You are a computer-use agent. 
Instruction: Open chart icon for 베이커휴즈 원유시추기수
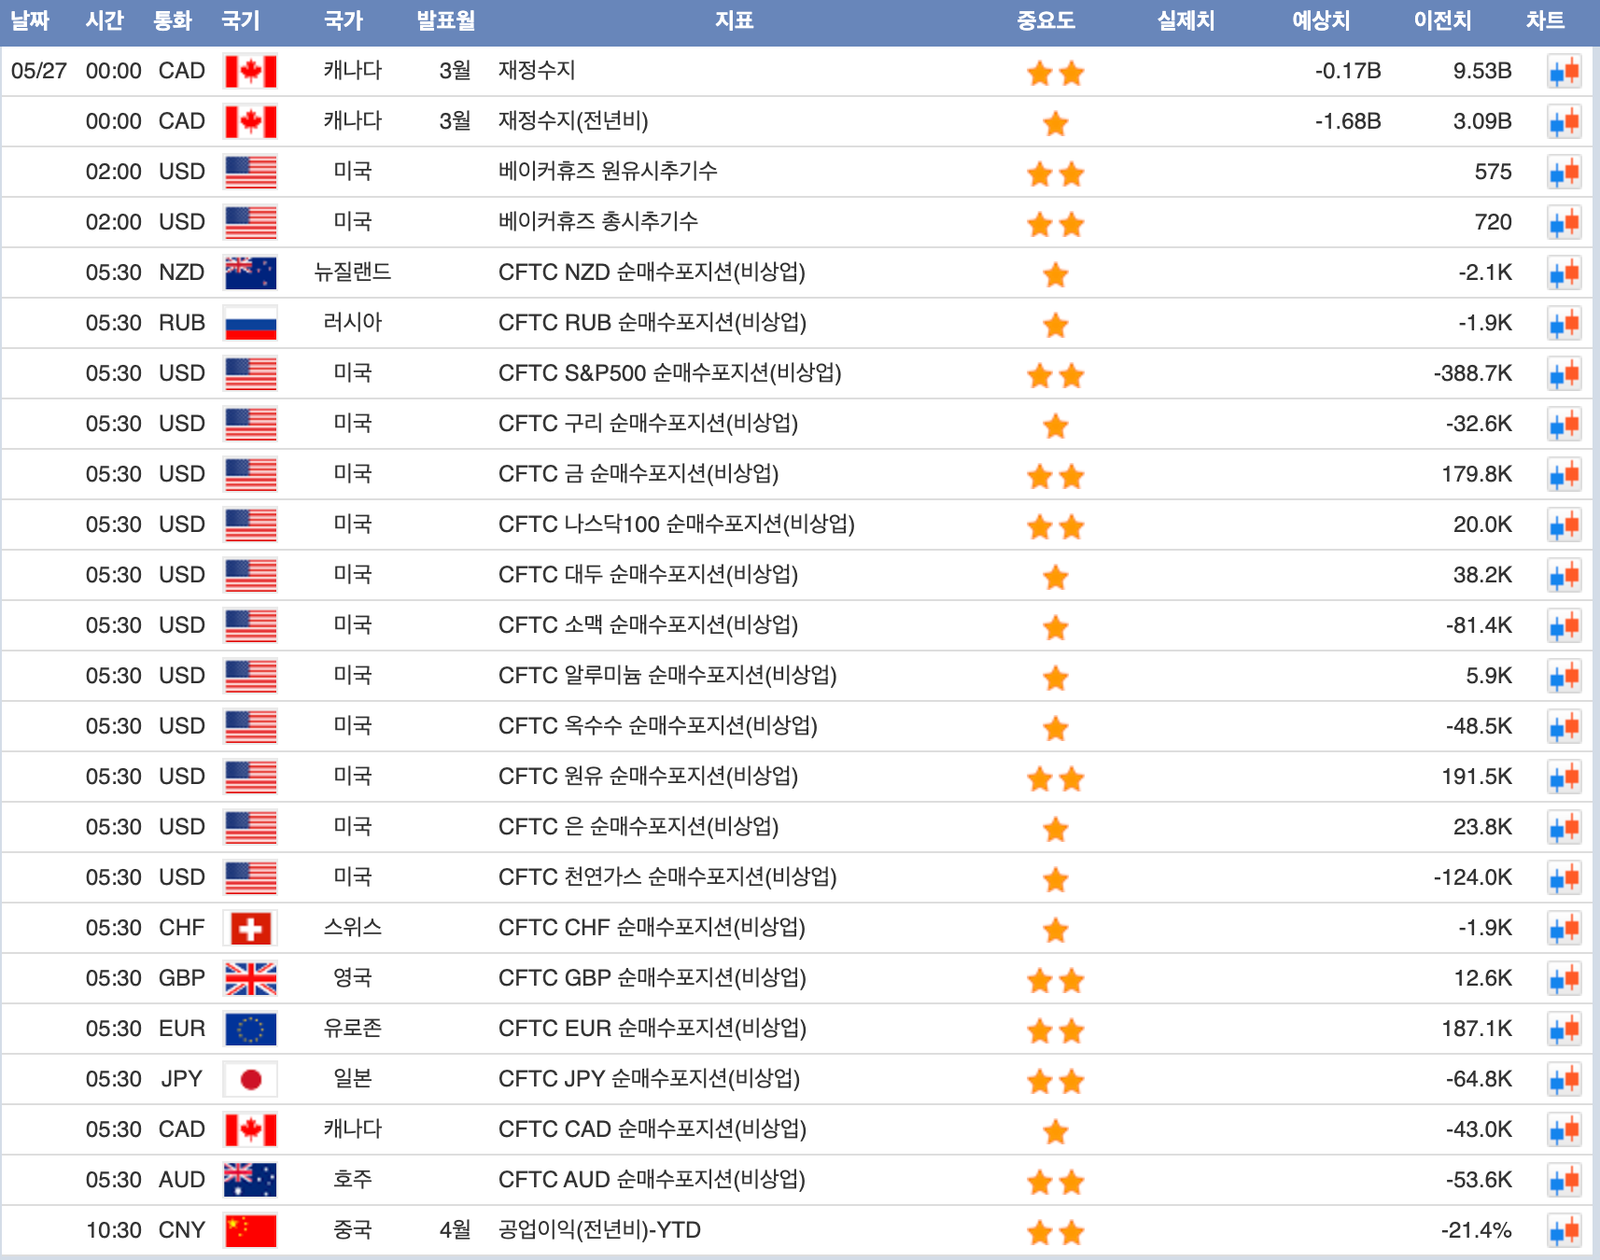(1564, 173)
